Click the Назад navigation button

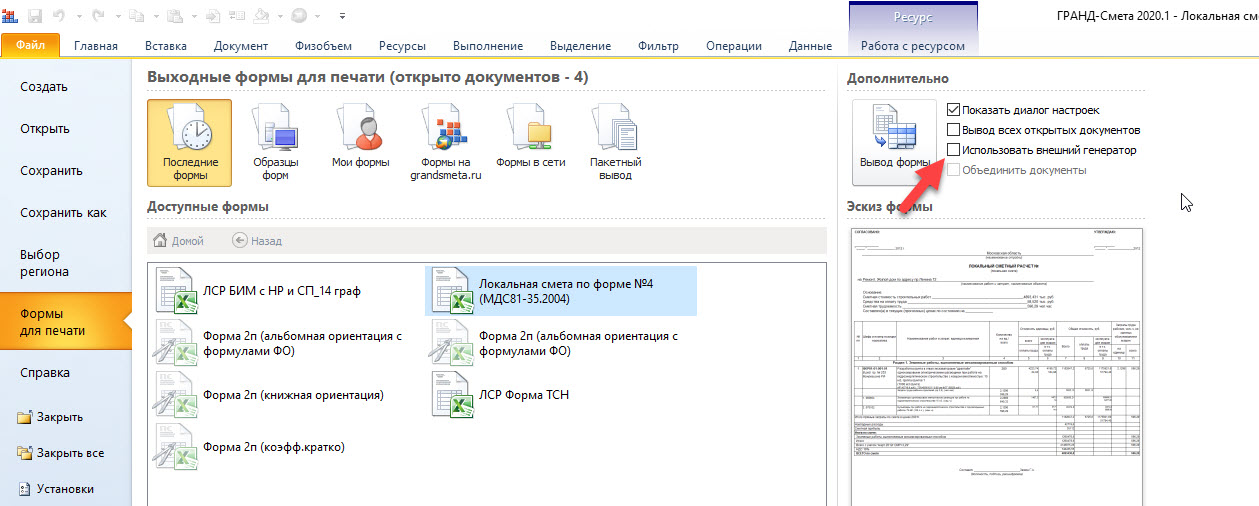click(x=257, y=241)
